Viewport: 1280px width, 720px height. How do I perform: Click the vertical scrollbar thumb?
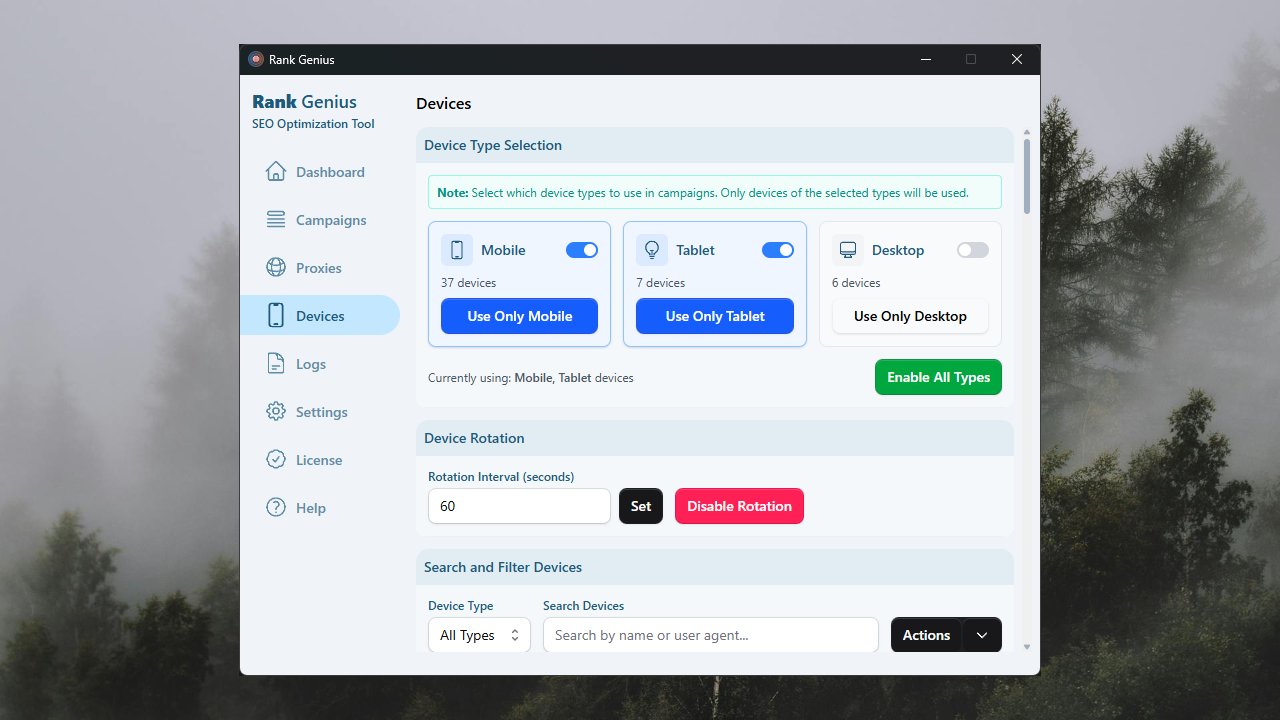[1026, 175]
